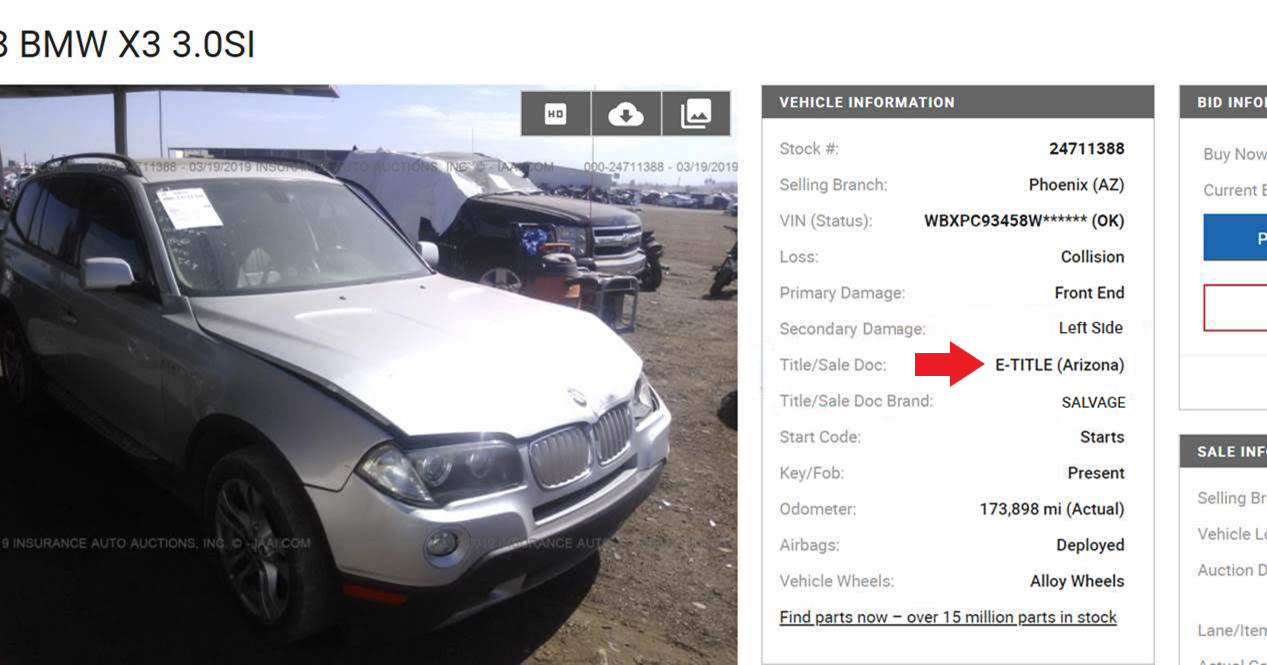
Task: Click the Phoenix (AZ) selling branch value
Action: (1076, 185)
